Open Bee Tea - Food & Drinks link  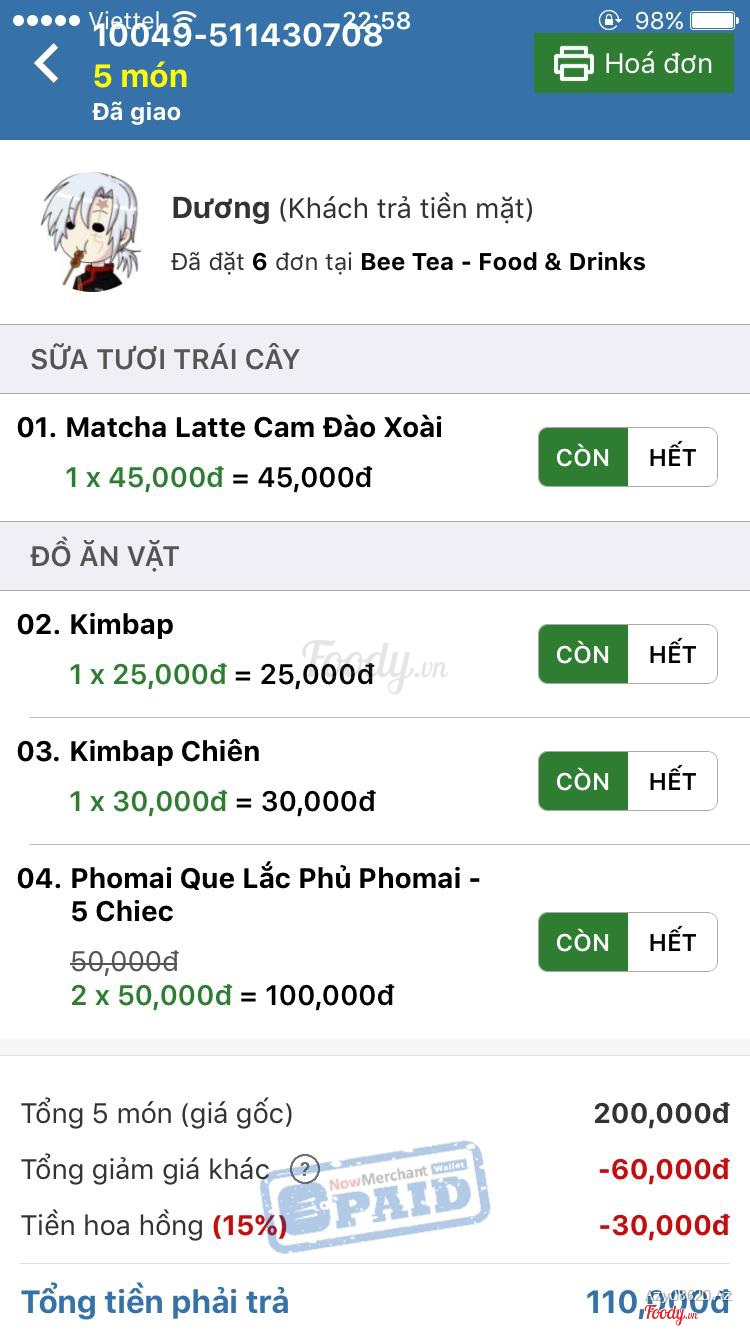tap(503, 262)
